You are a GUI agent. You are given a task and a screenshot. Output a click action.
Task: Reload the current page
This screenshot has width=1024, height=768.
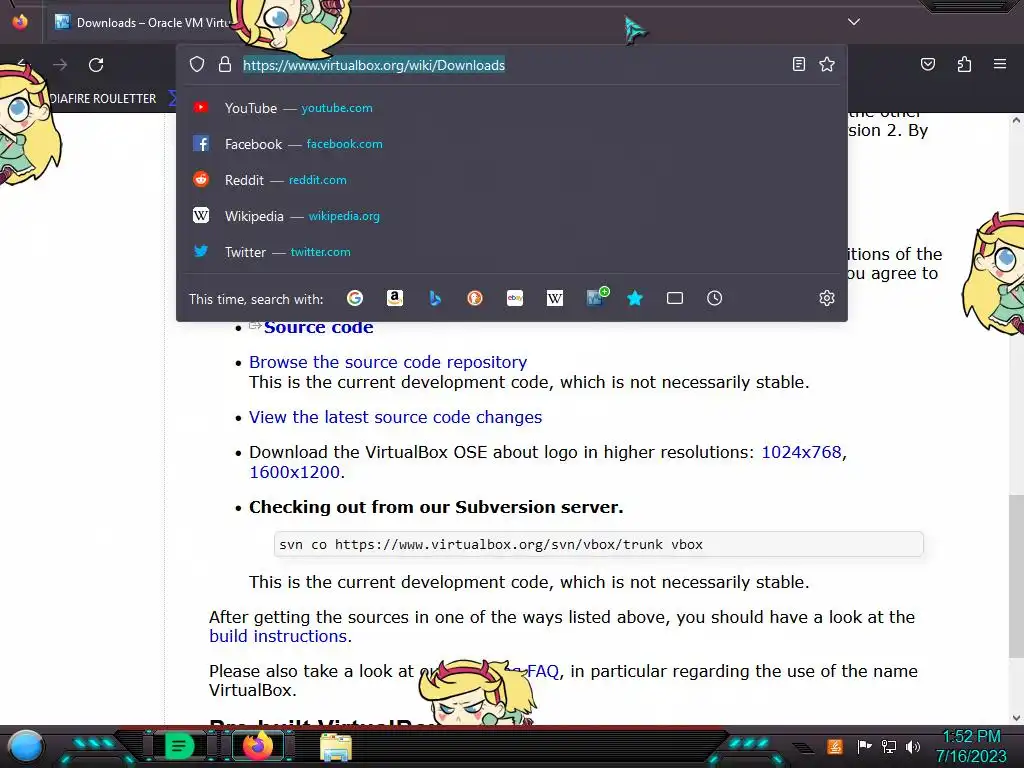coord(96,65)
